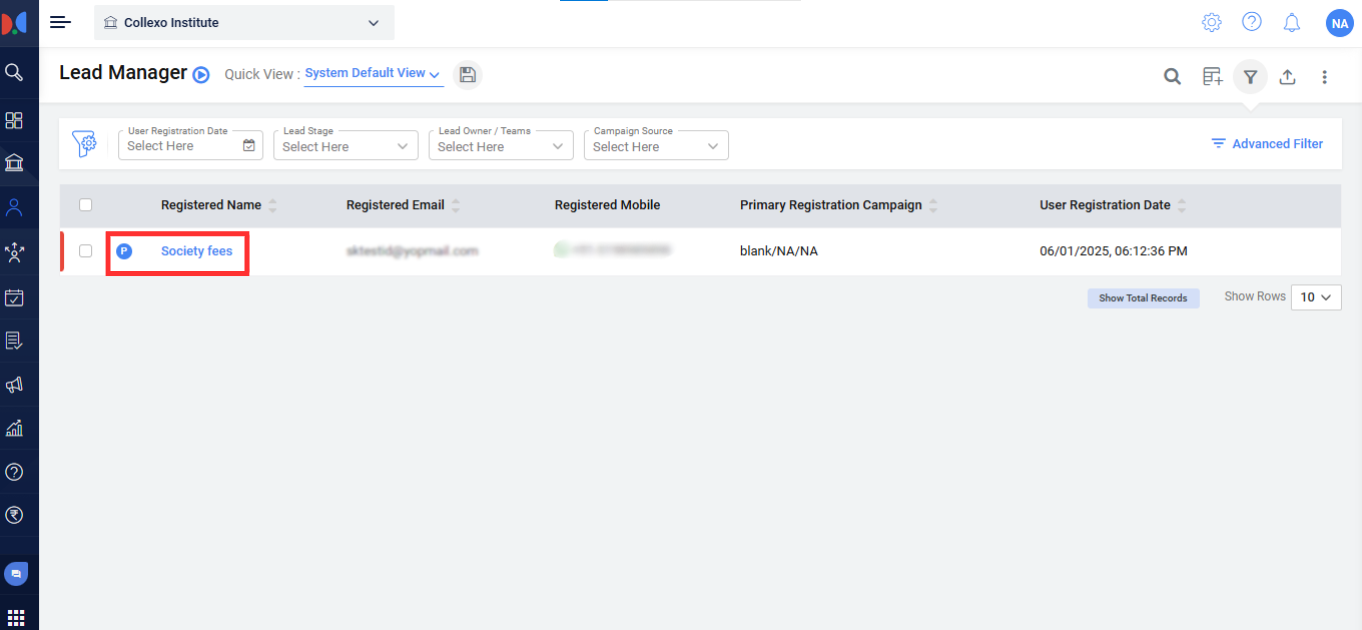The width and height of the screenshot is (1362, 630).
Task: Open the Campaign Source dropdown
Action: [656, 146]
